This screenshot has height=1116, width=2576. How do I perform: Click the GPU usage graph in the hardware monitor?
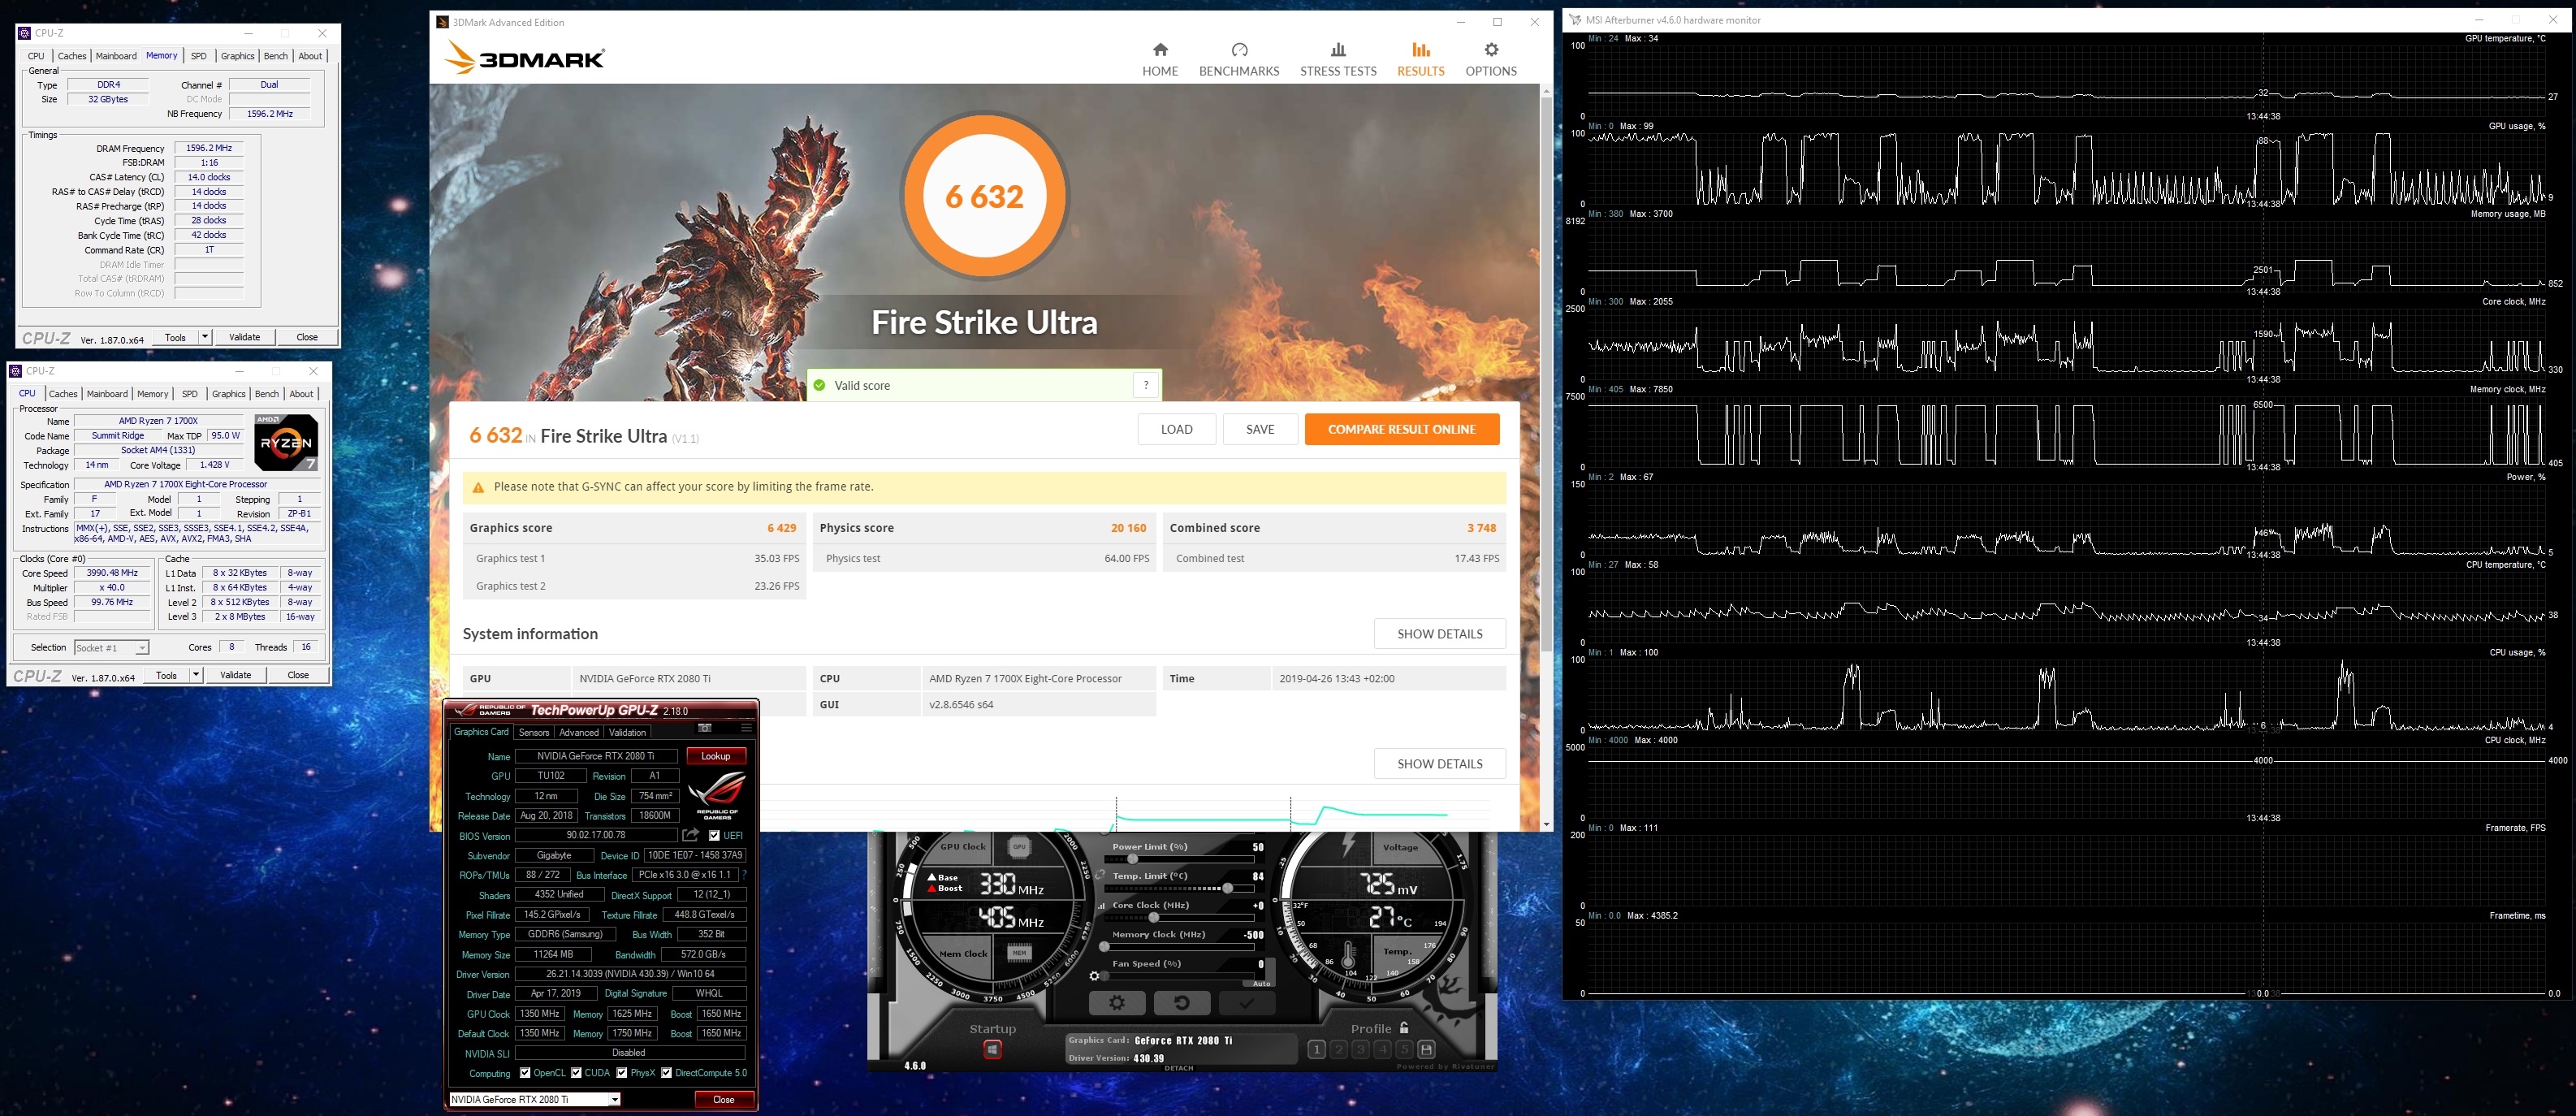pos(2065,168)
